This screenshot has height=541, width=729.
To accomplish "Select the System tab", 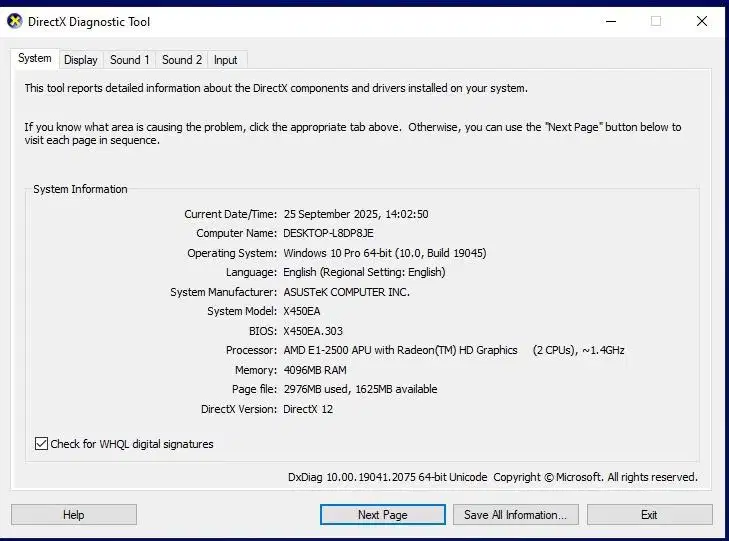I will click(x=35, y=59).
